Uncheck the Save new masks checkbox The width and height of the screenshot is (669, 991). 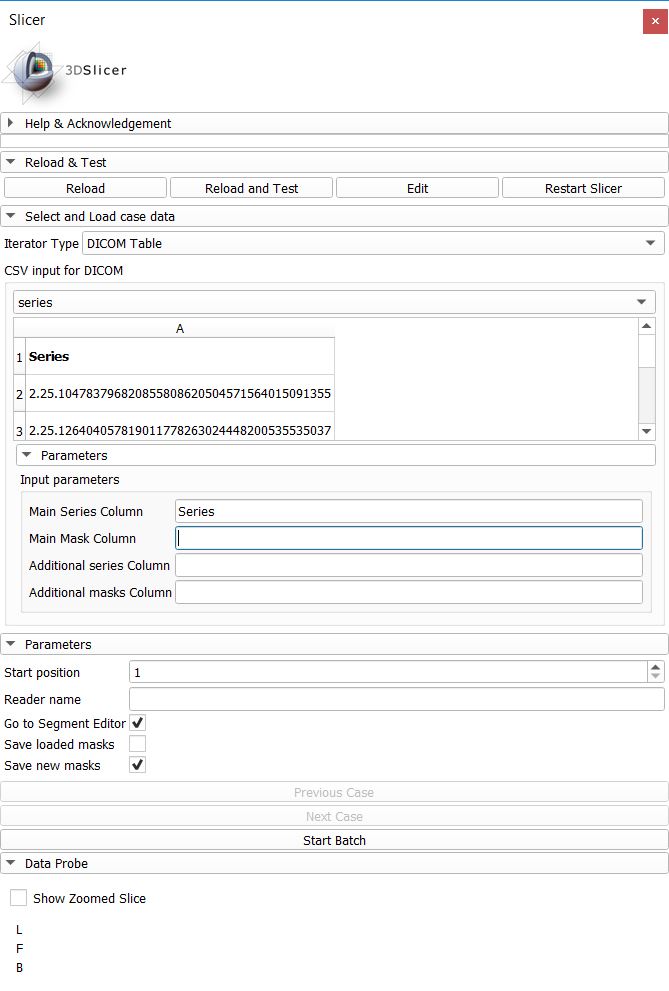(x=137, y=764)
